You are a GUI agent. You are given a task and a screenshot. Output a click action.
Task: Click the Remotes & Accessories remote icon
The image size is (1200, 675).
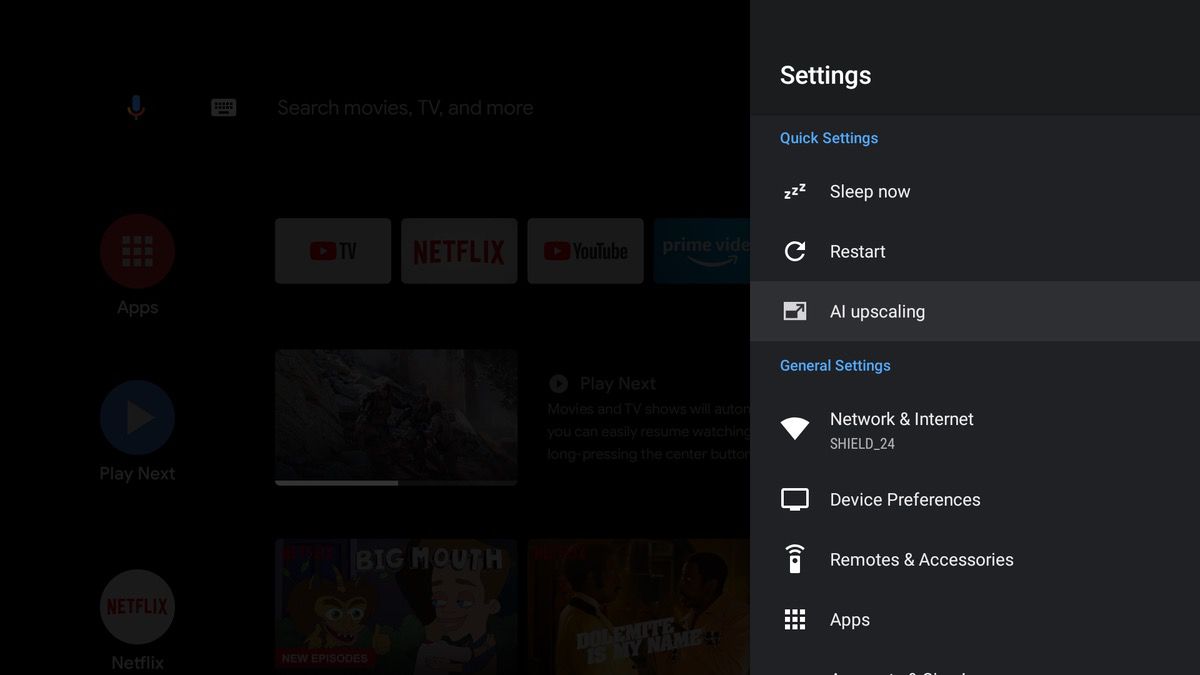point(795,560)
